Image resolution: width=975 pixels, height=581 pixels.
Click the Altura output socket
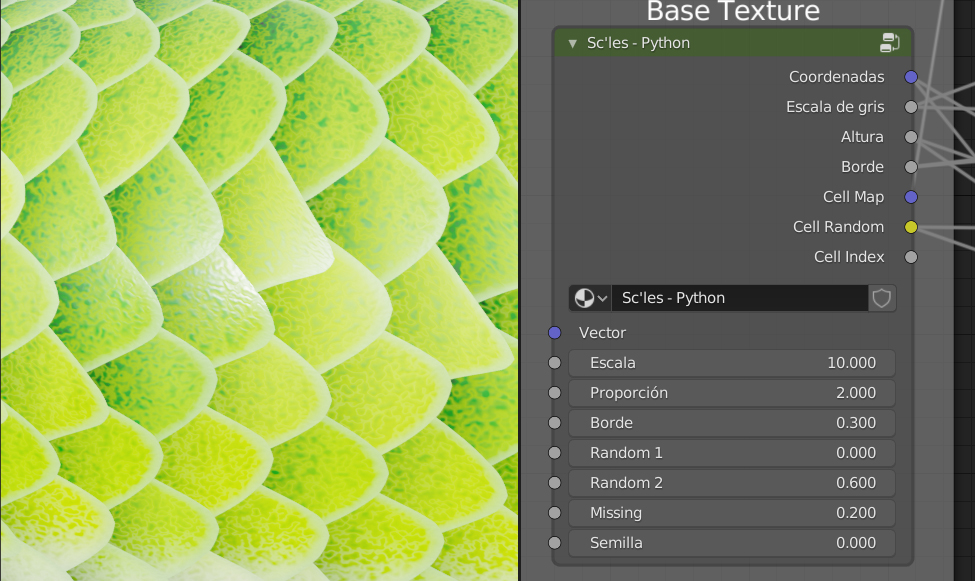[911, 137]
